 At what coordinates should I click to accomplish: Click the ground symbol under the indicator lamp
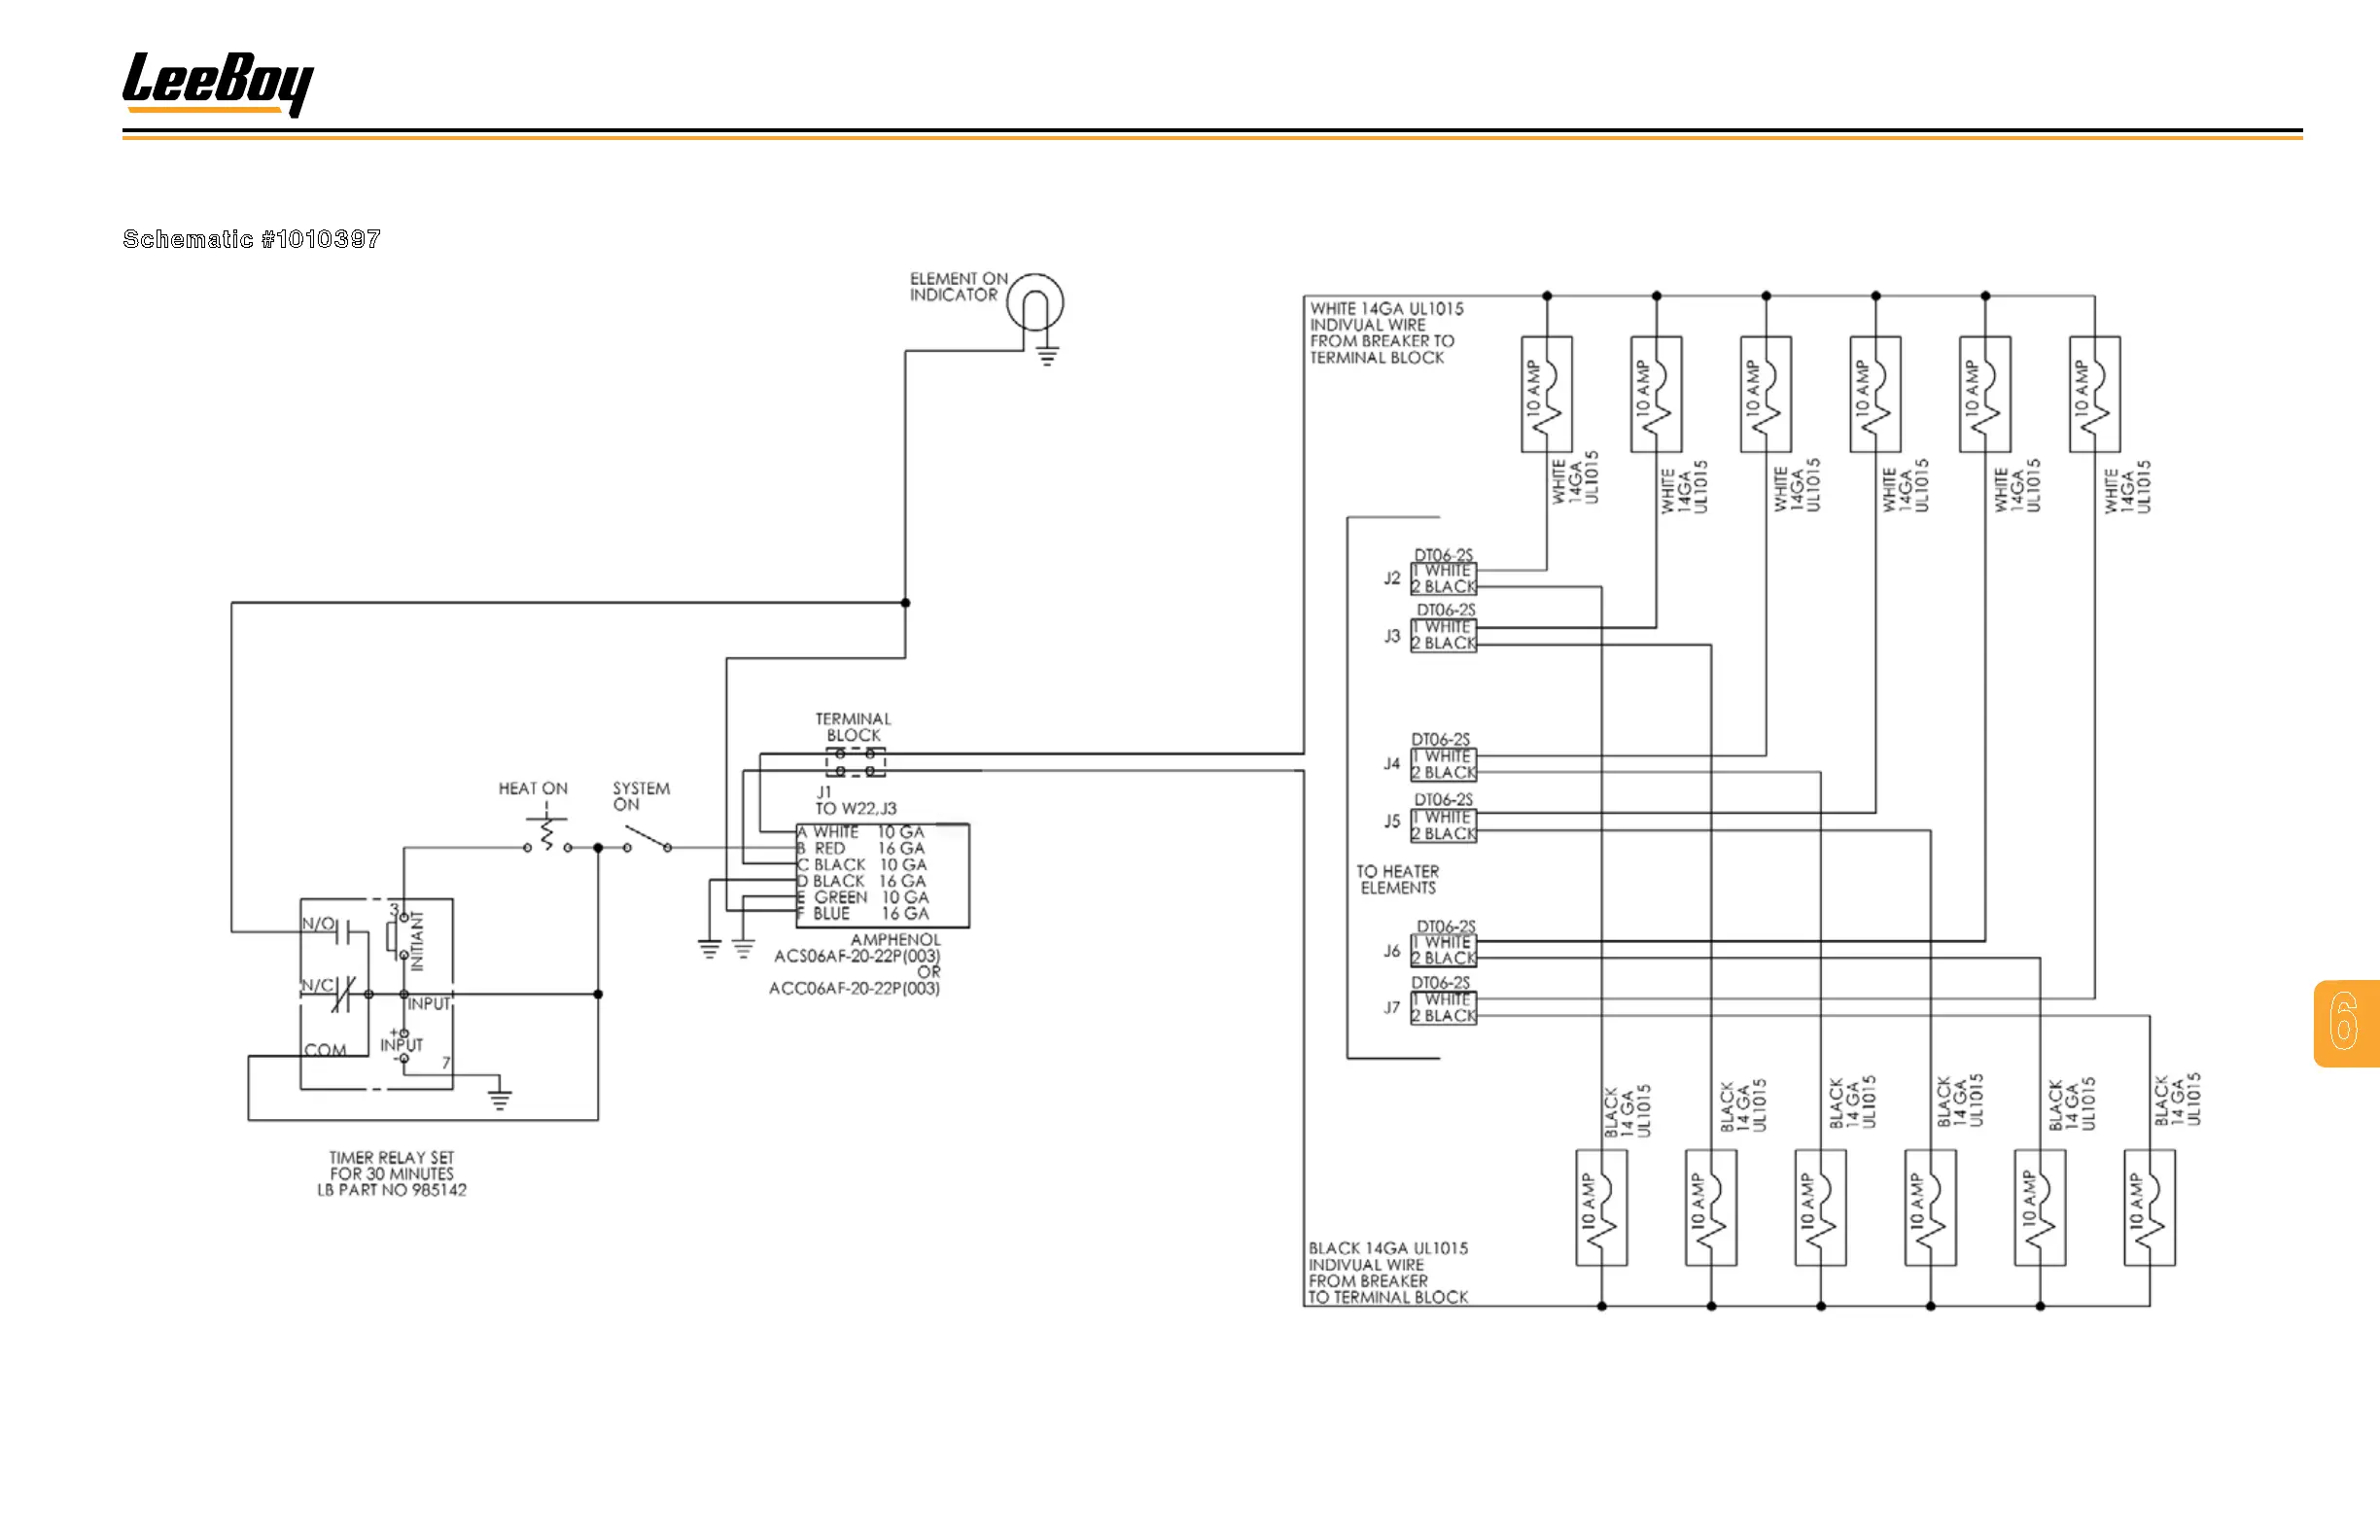click(x=1047, y=356)
